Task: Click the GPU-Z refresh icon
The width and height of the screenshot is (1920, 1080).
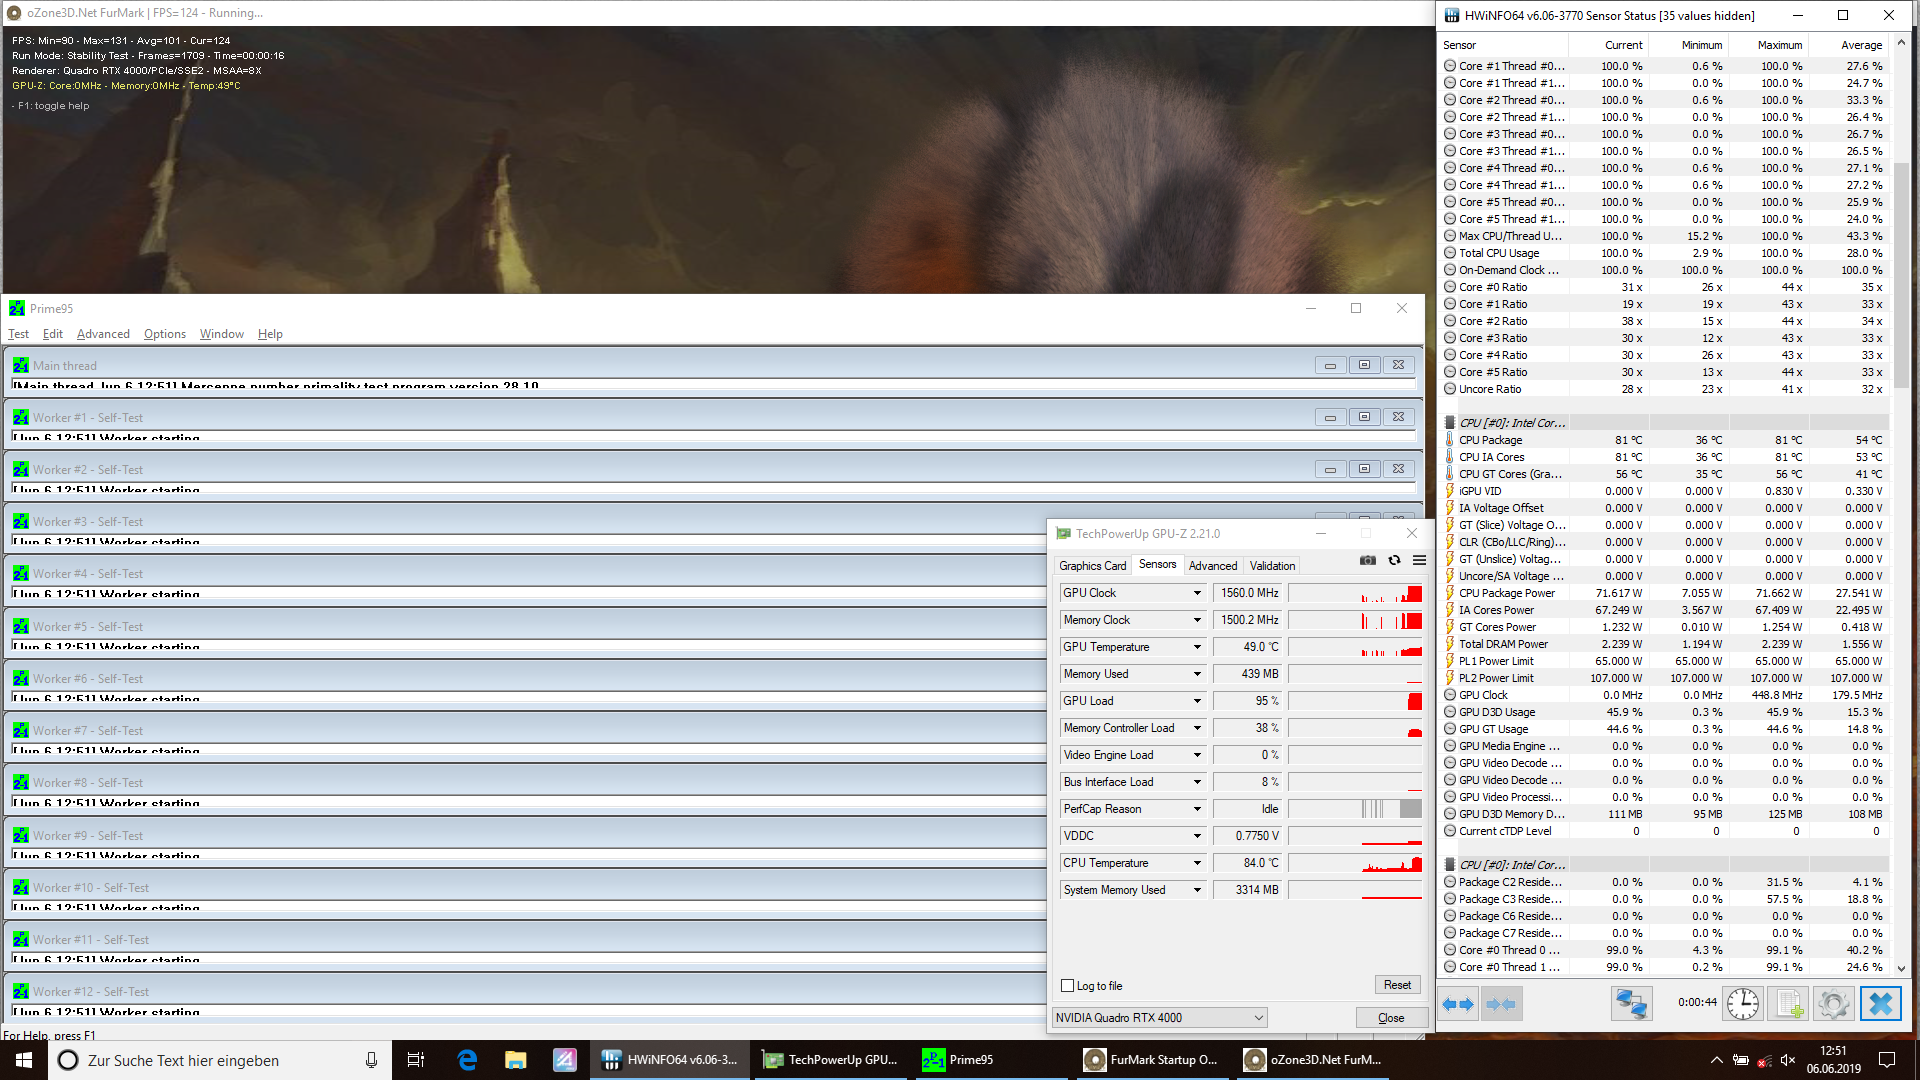Action: point(1394,561)
